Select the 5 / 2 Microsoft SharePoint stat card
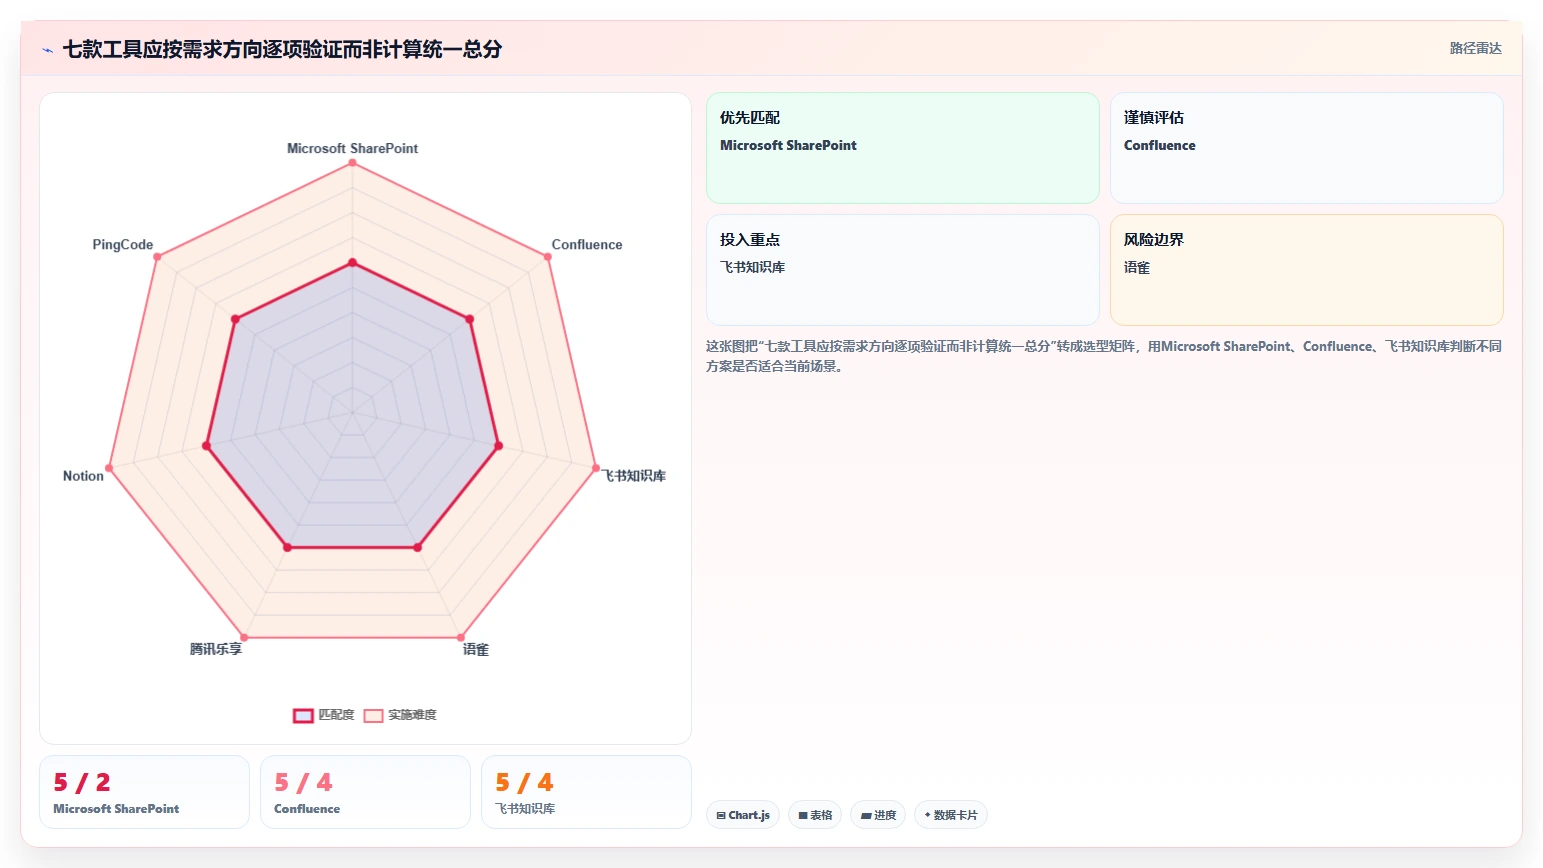This screenshot has width=1543, height=868. (144, 792)
